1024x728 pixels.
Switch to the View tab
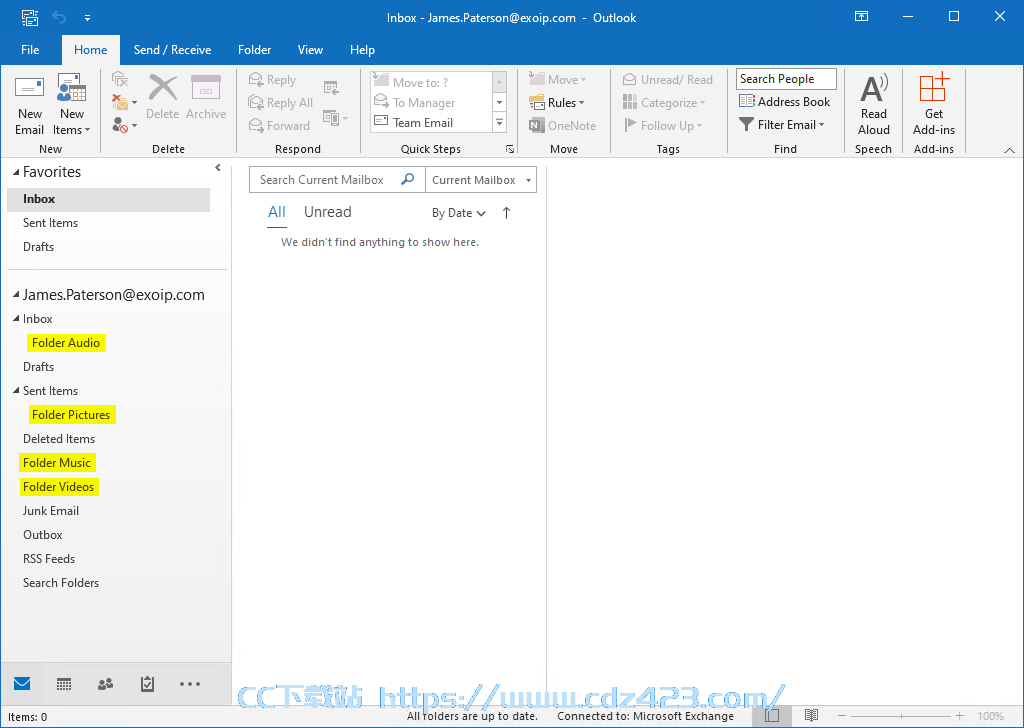point(310,50)
